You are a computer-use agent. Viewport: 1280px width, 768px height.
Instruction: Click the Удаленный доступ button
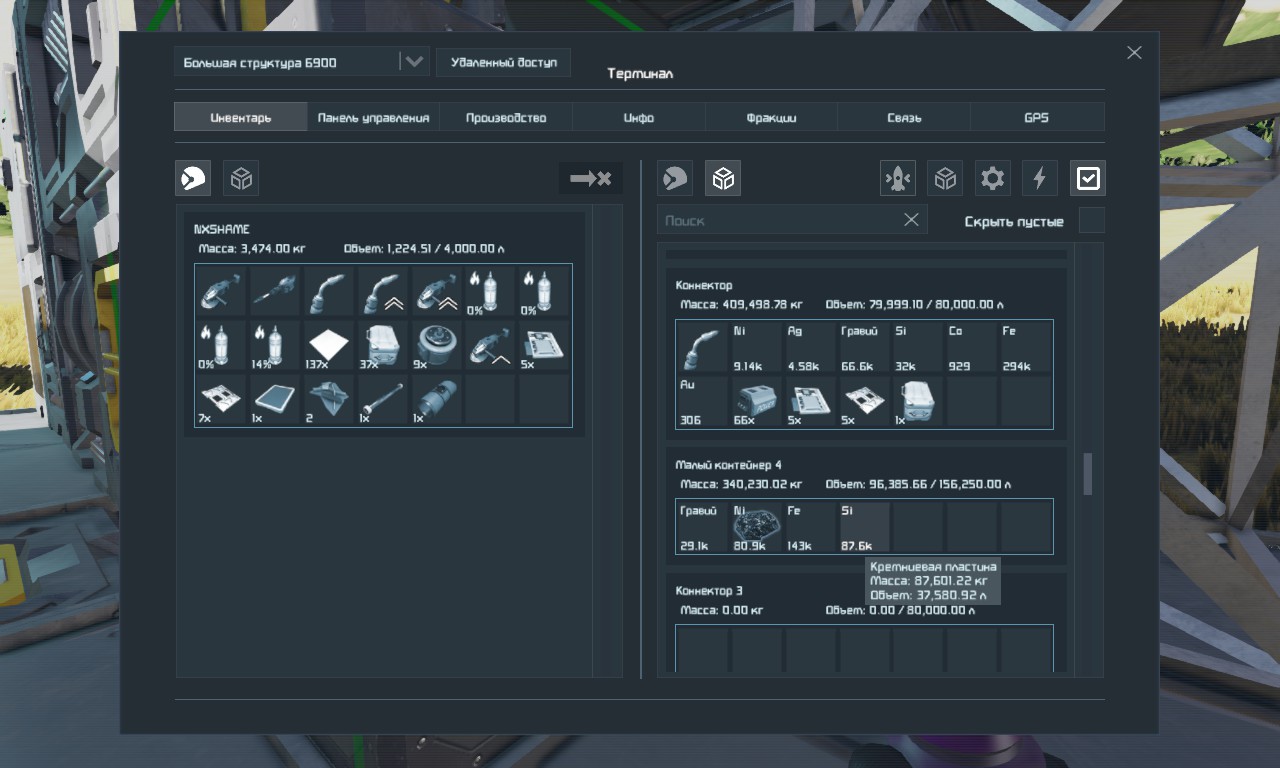[503, 62]
